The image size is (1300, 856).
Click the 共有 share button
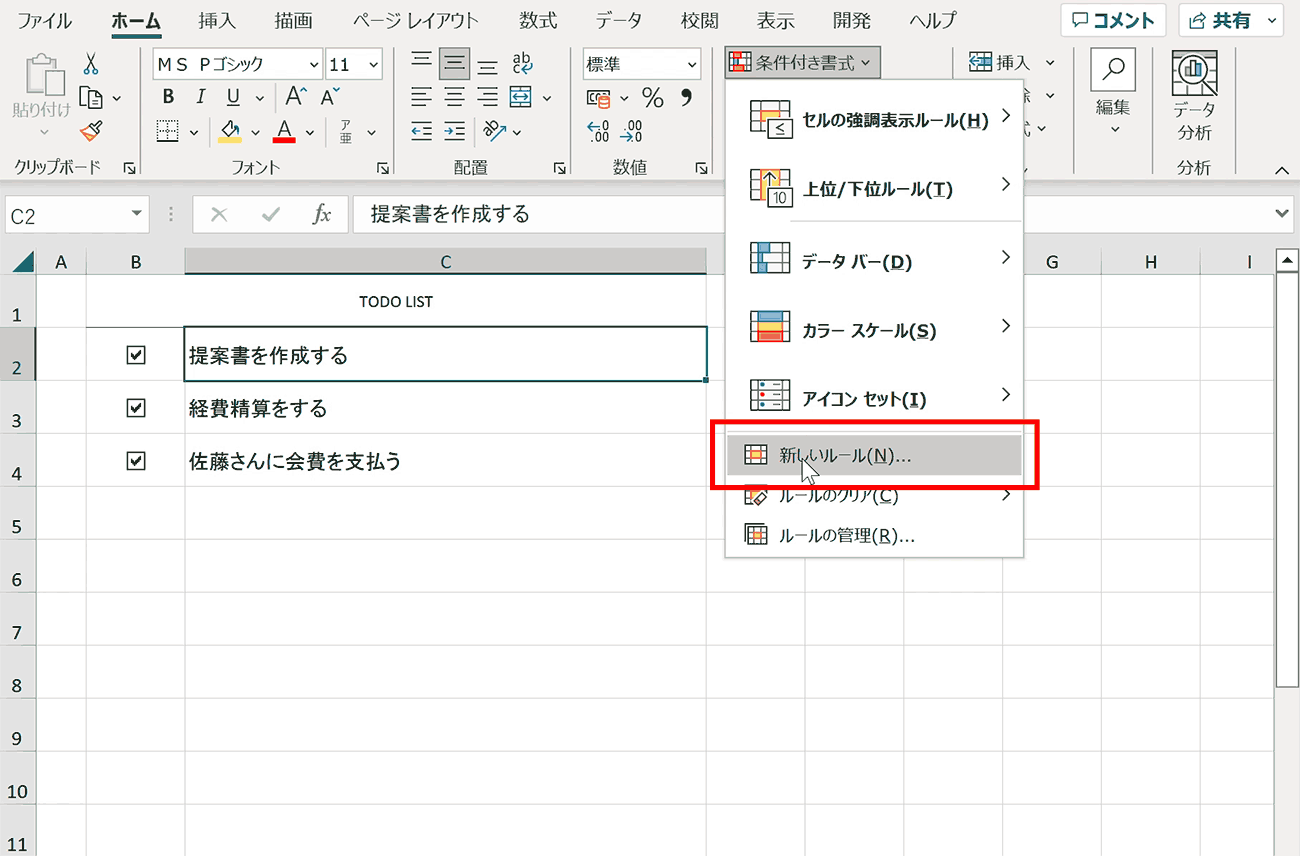pos(1231,20)
